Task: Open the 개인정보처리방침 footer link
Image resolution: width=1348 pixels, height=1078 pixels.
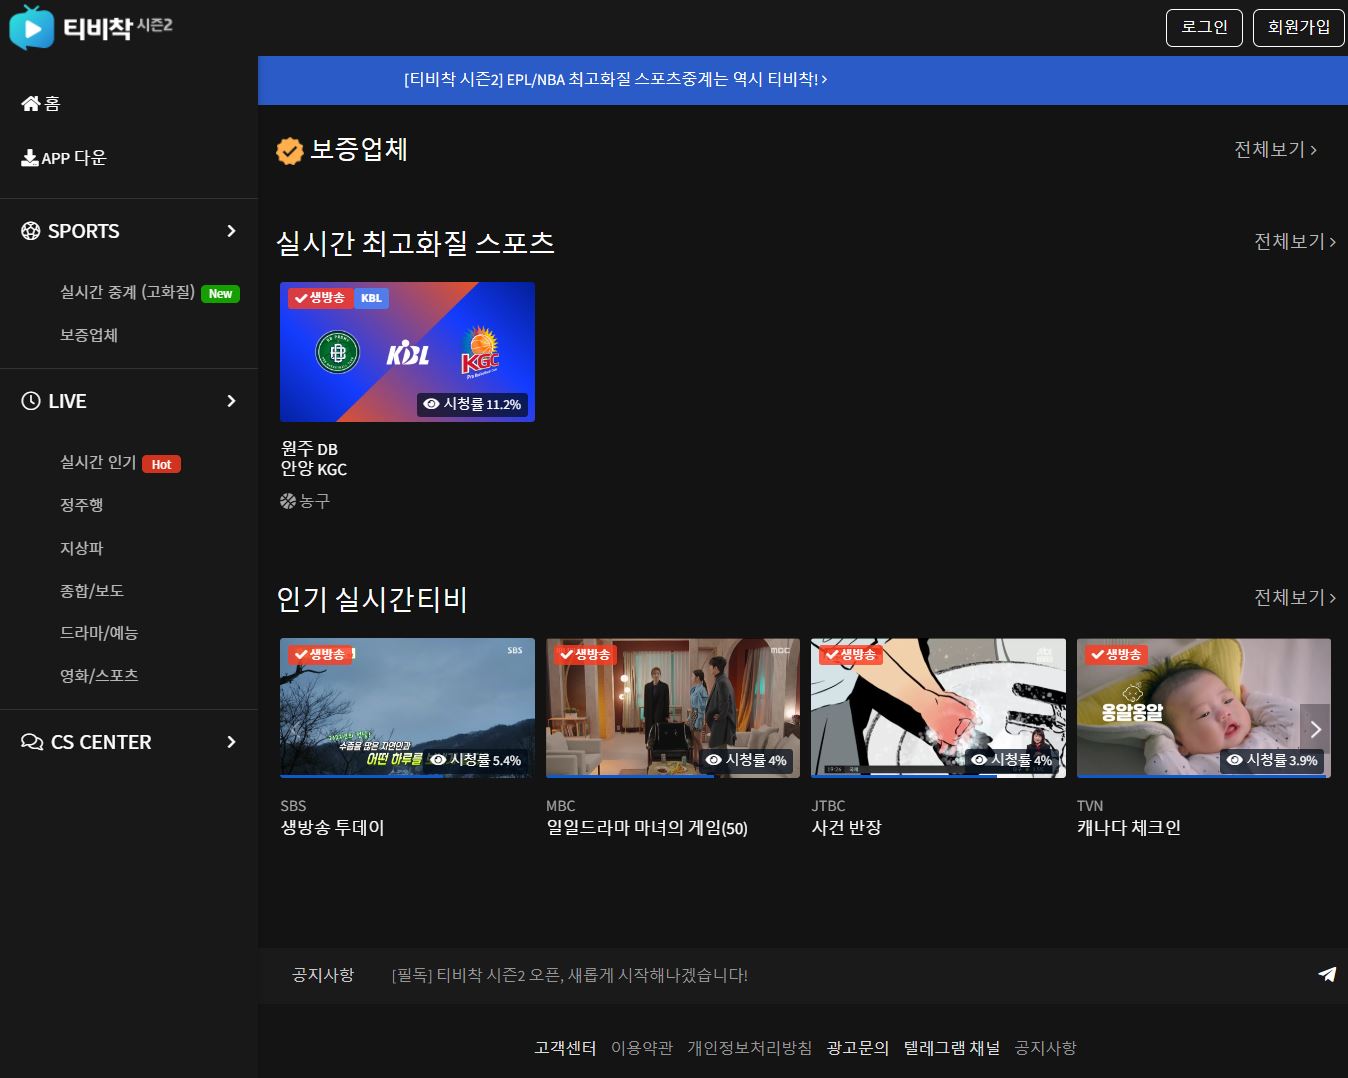Action: (x=750, y=1048)
